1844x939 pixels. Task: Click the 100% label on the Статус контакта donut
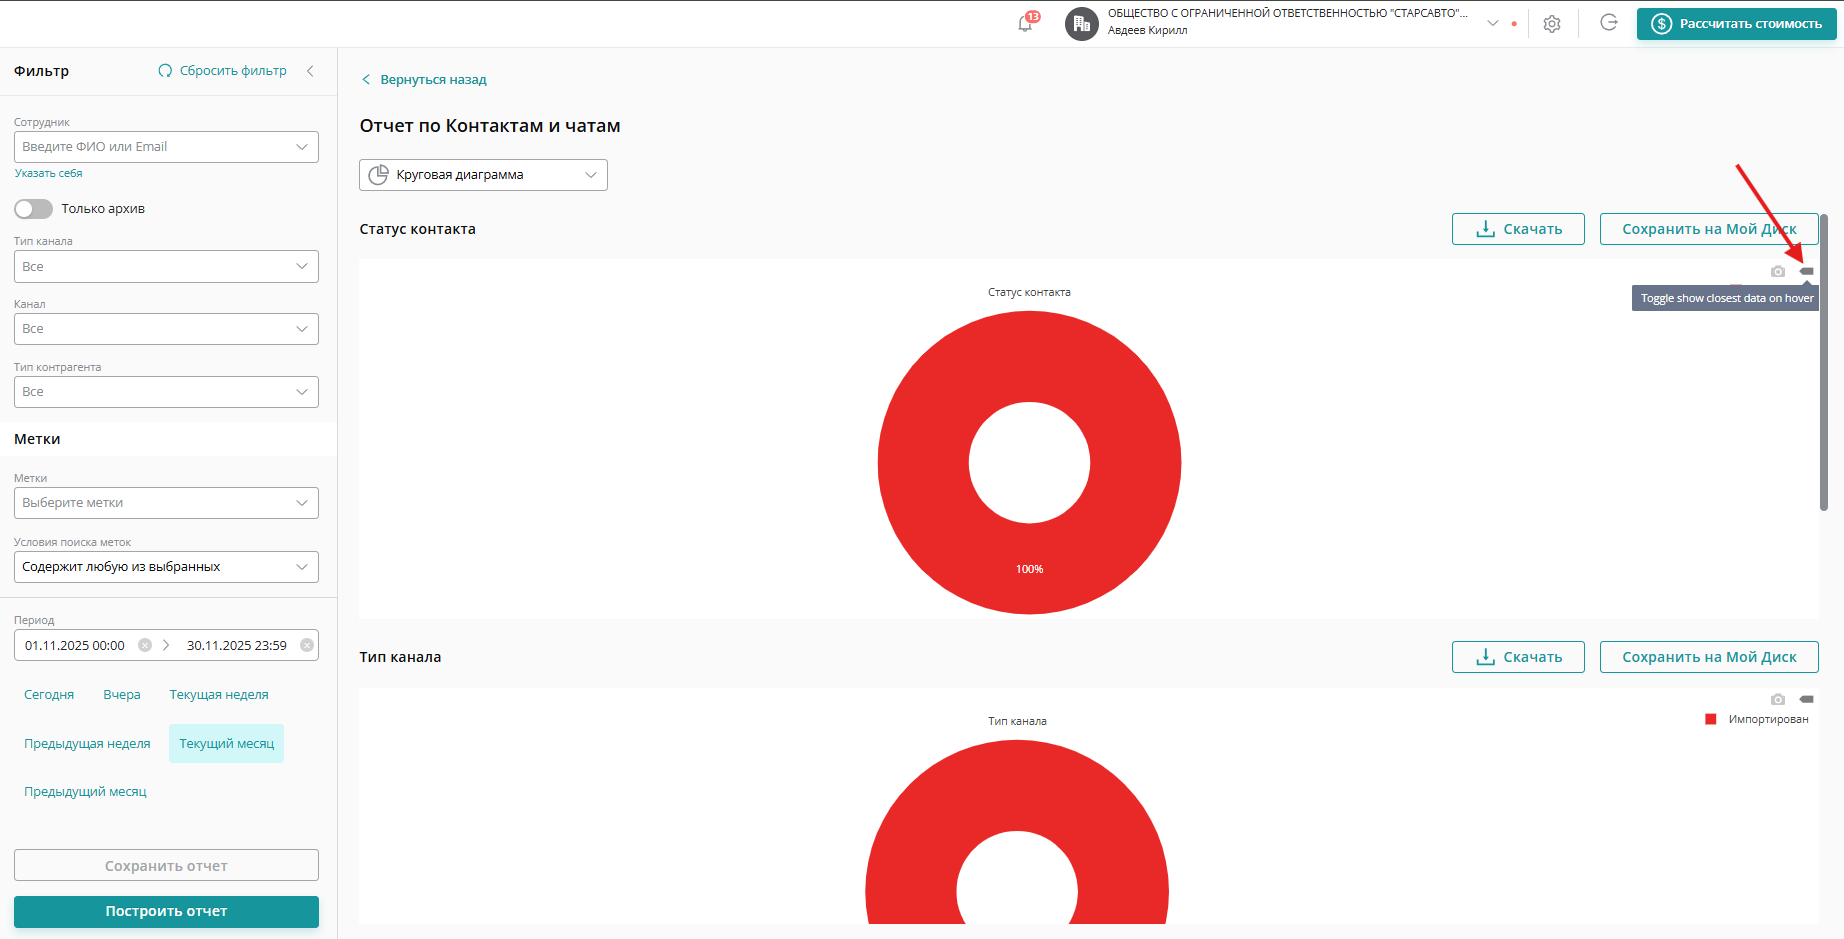pyautogui.click(x=1030, y=569)
